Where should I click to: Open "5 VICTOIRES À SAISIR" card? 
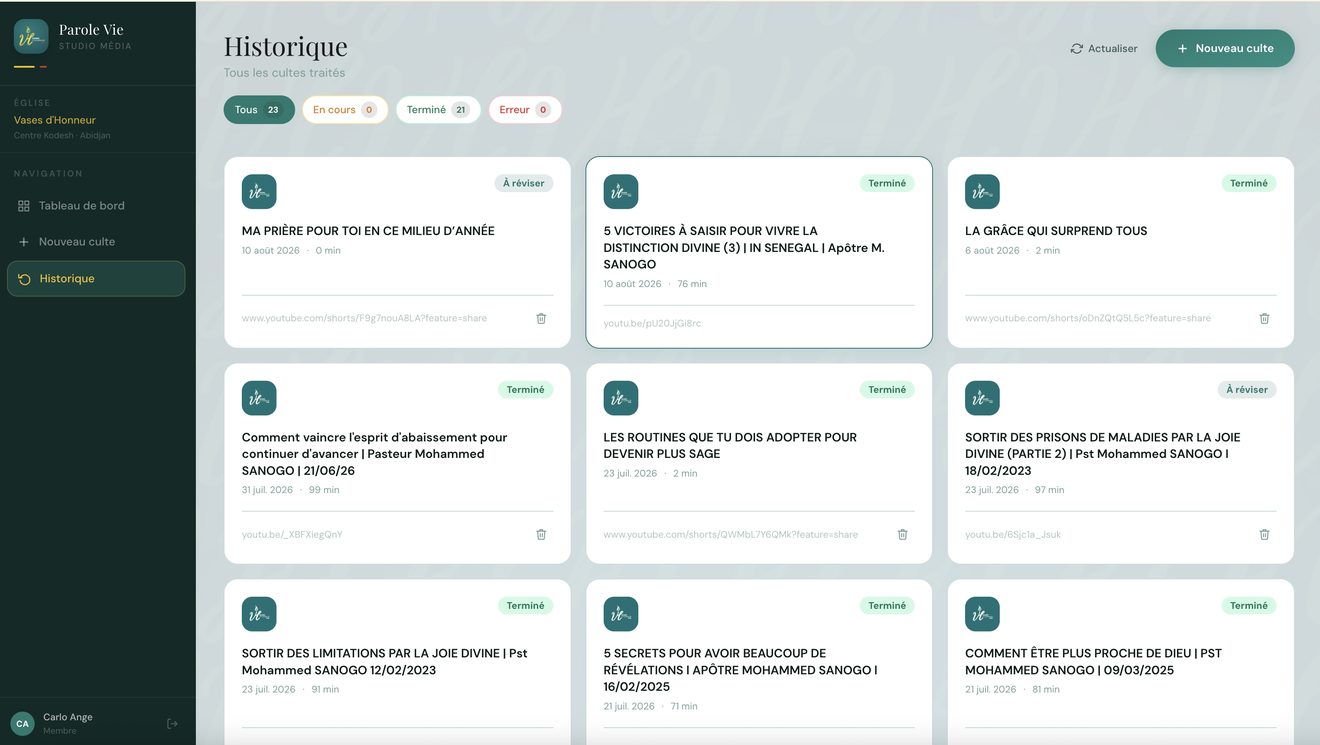coord(759,252)
